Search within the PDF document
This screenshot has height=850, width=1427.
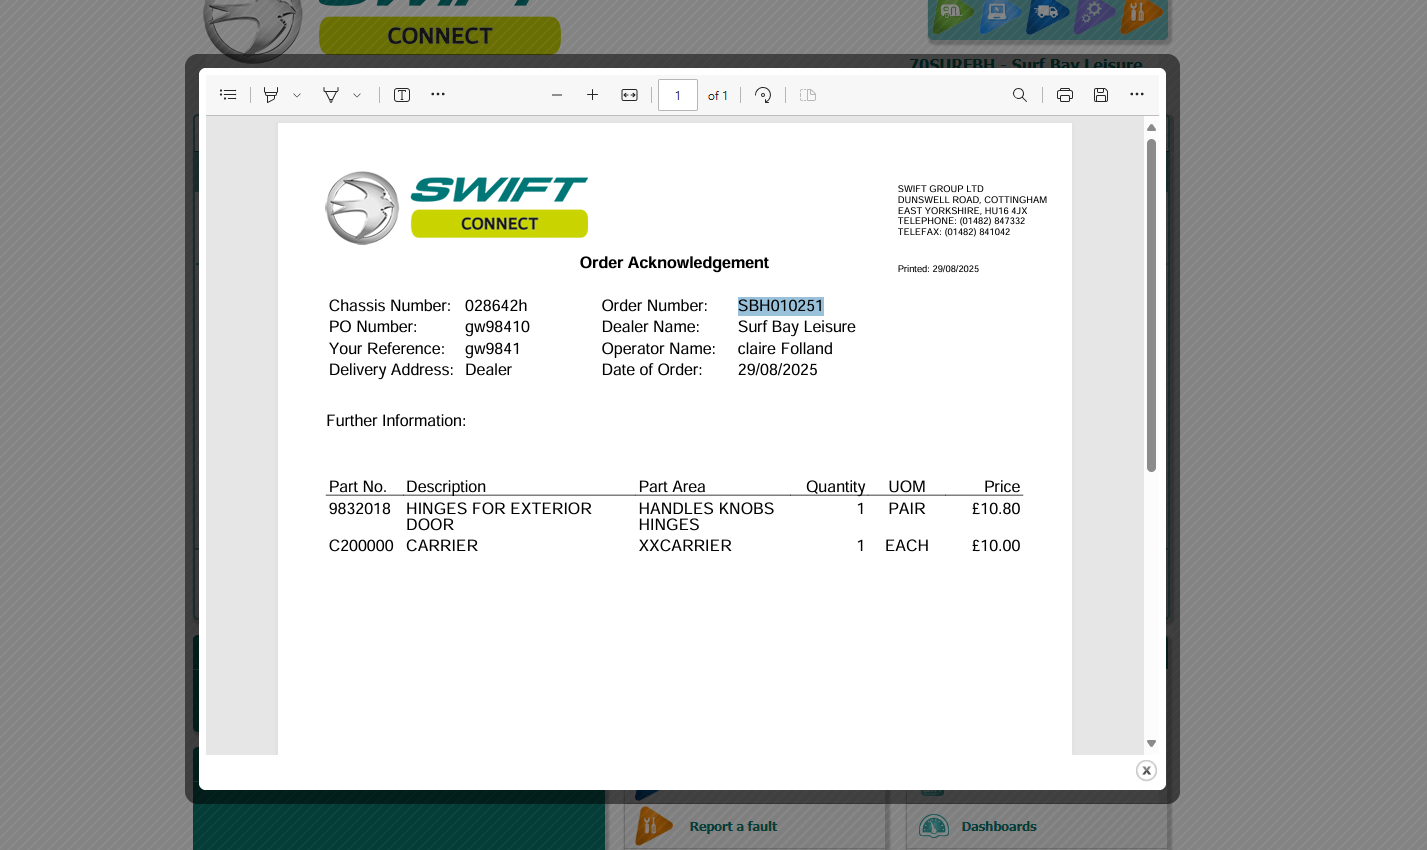[1019, 95]
